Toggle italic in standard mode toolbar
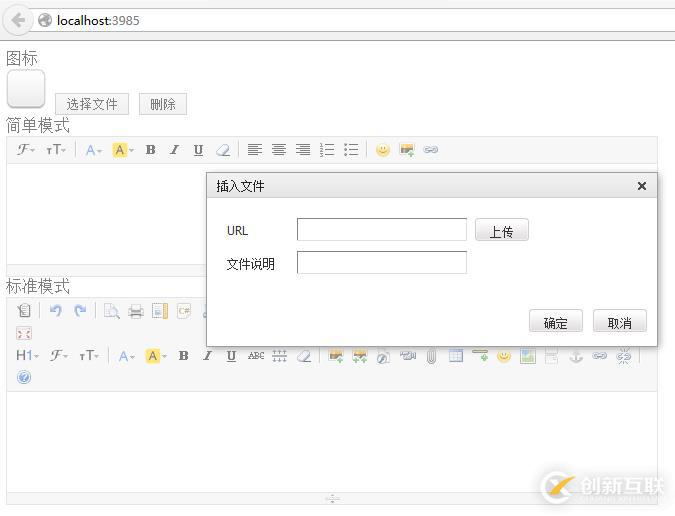Viewport: 675px width, 516px height. click(207, 355)
